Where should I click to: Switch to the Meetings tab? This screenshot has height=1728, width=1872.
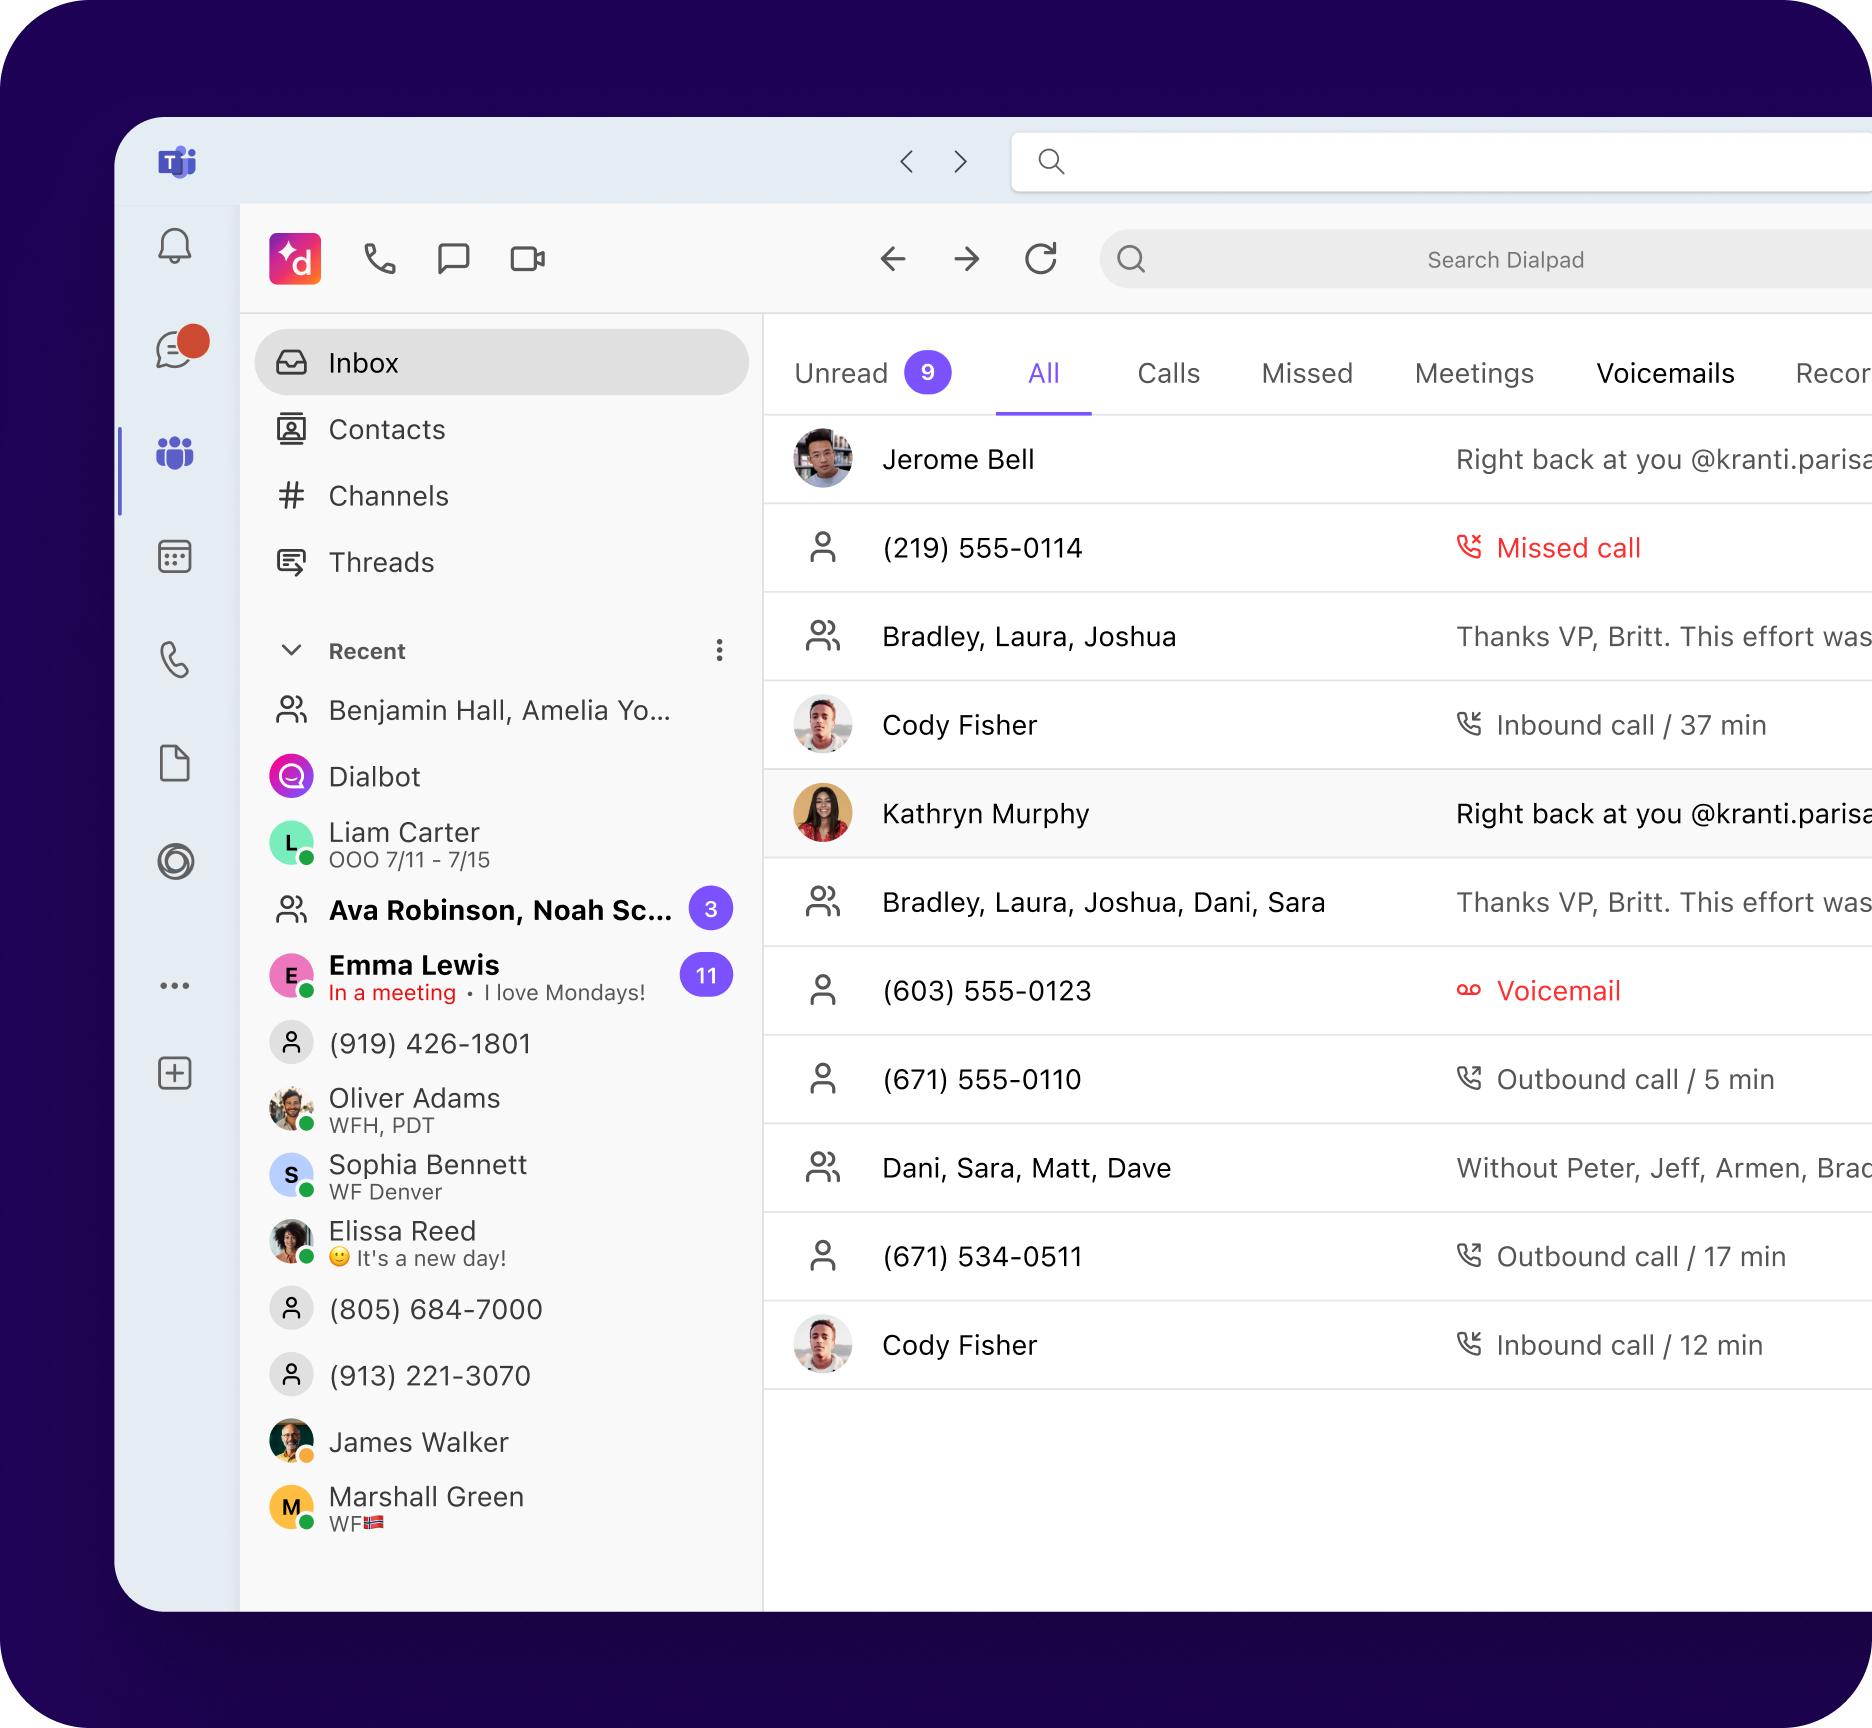point(1474,373)
